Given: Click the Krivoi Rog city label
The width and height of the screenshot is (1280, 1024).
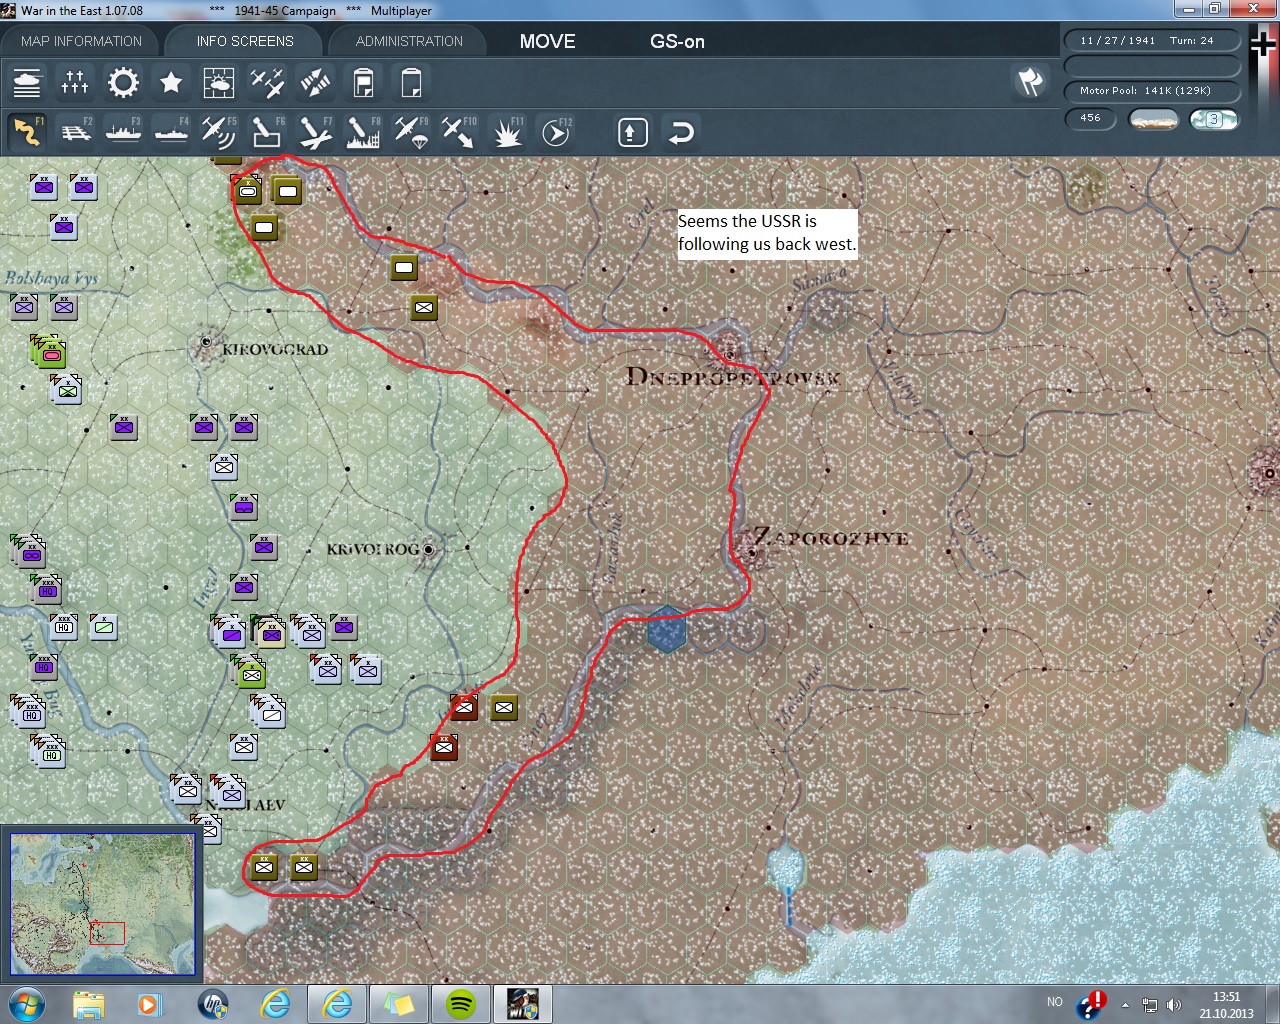Looking at the screenshot, I should coord(373,549).
